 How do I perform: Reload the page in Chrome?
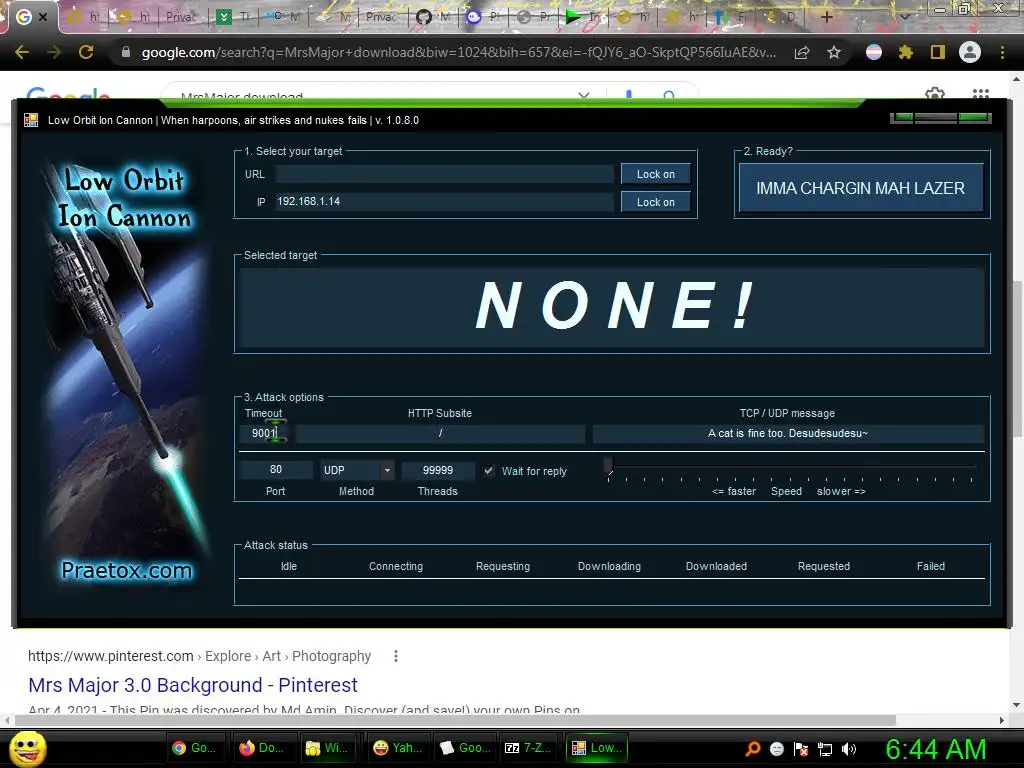point(86,52)
